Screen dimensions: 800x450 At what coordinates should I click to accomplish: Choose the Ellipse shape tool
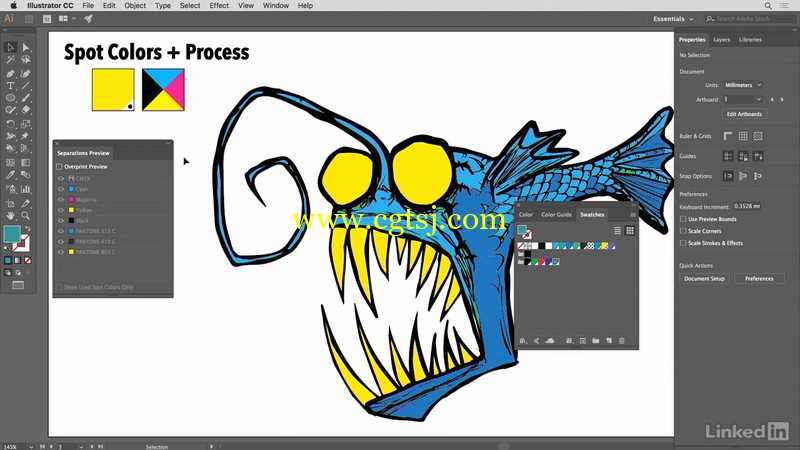[x=10, y=98]
